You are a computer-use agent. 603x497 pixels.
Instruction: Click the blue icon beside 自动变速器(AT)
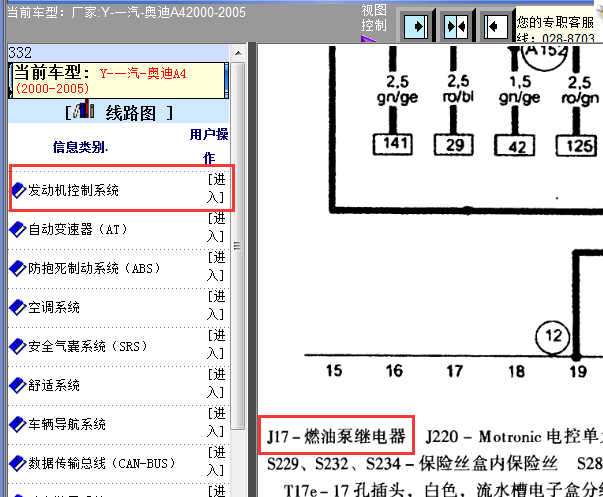17,229
